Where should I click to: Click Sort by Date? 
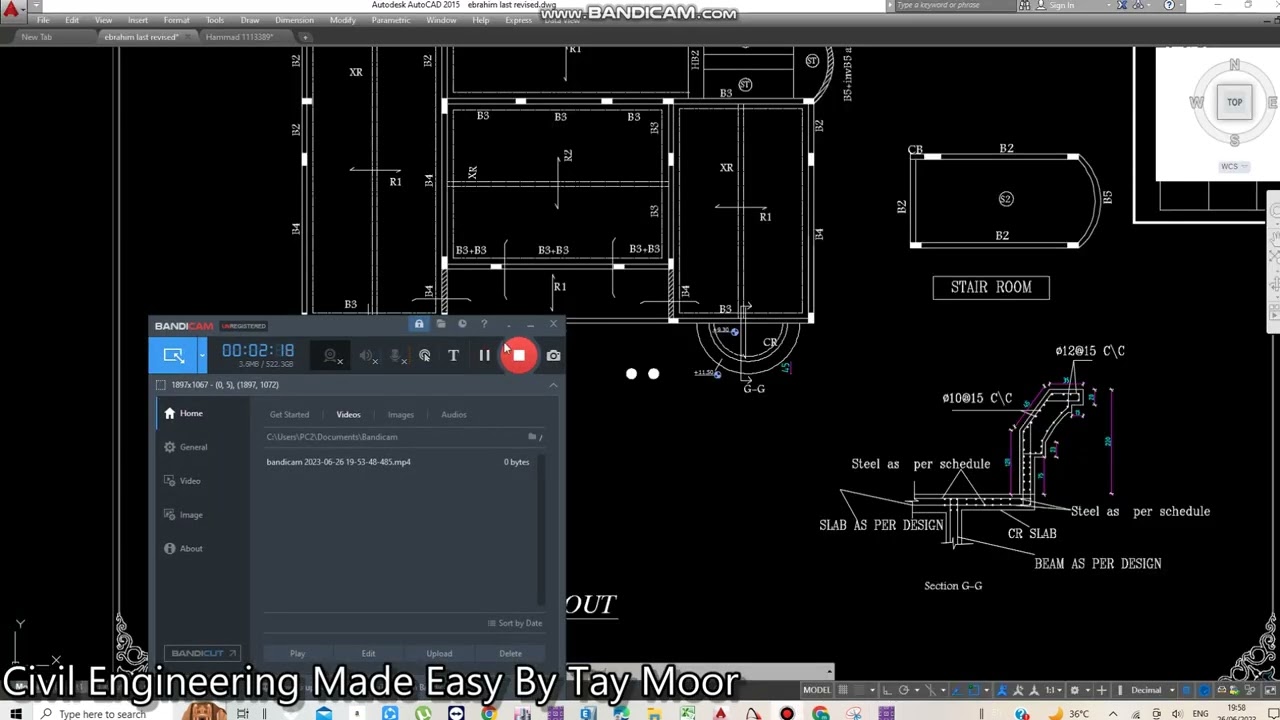tap(515, 623)
